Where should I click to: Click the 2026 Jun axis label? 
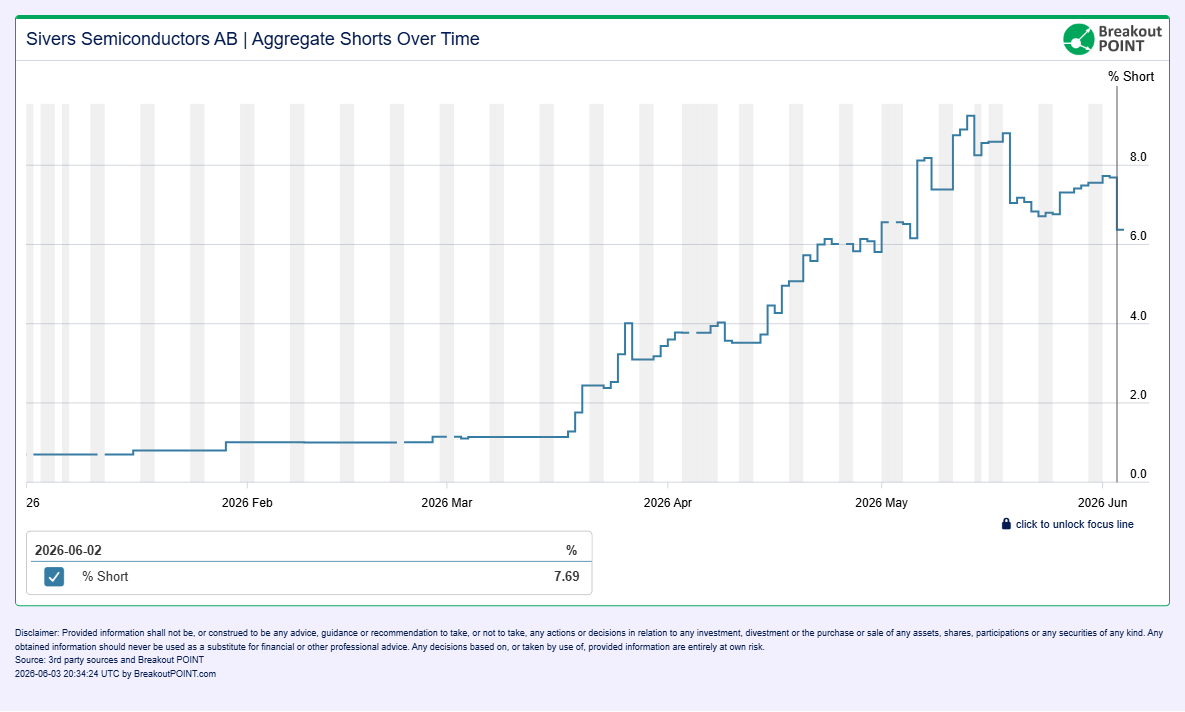1103,503
